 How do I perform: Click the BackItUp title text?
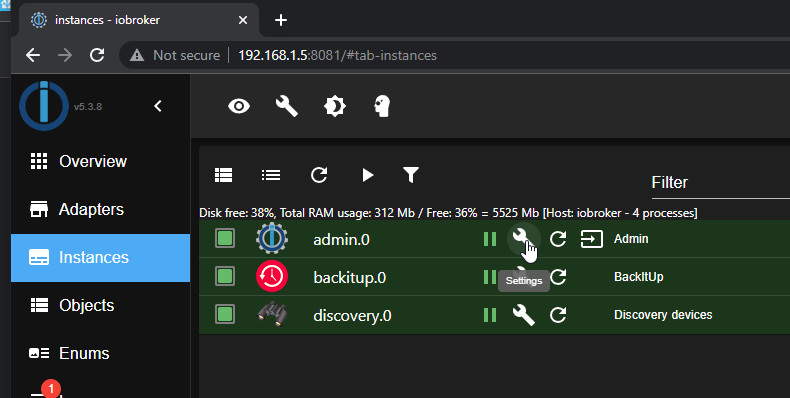pos(638,277)
